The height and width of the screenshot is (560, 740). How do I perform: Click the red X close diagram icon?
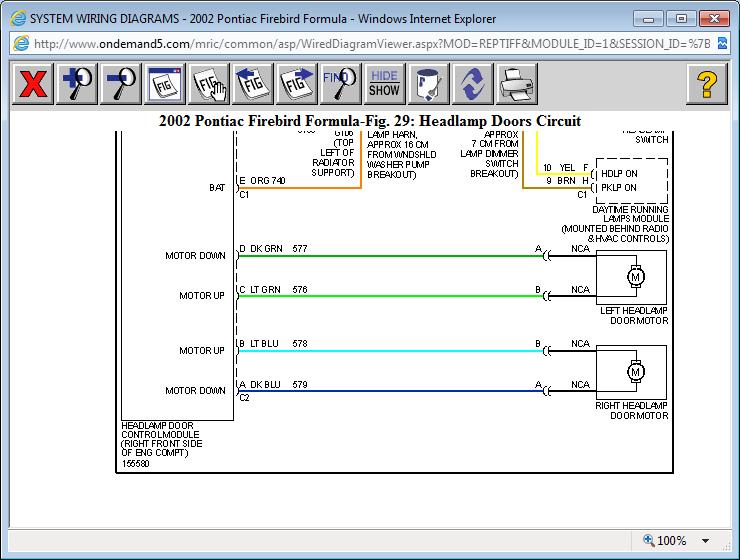point(33,84)
